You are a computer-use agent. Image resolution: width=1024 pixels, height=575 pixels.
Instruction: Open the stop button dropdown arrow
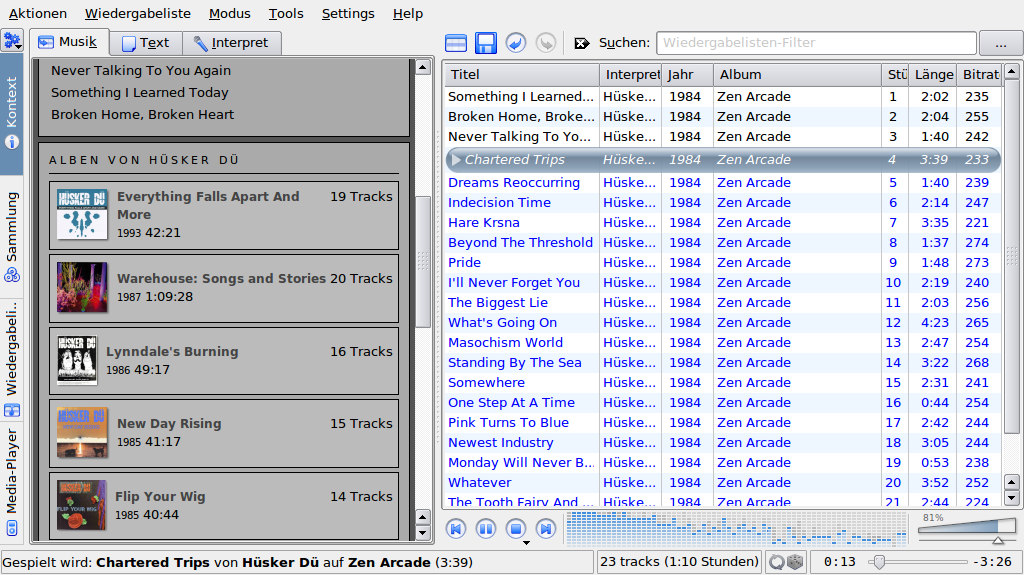pyautogui.click(x=526, y=542)
